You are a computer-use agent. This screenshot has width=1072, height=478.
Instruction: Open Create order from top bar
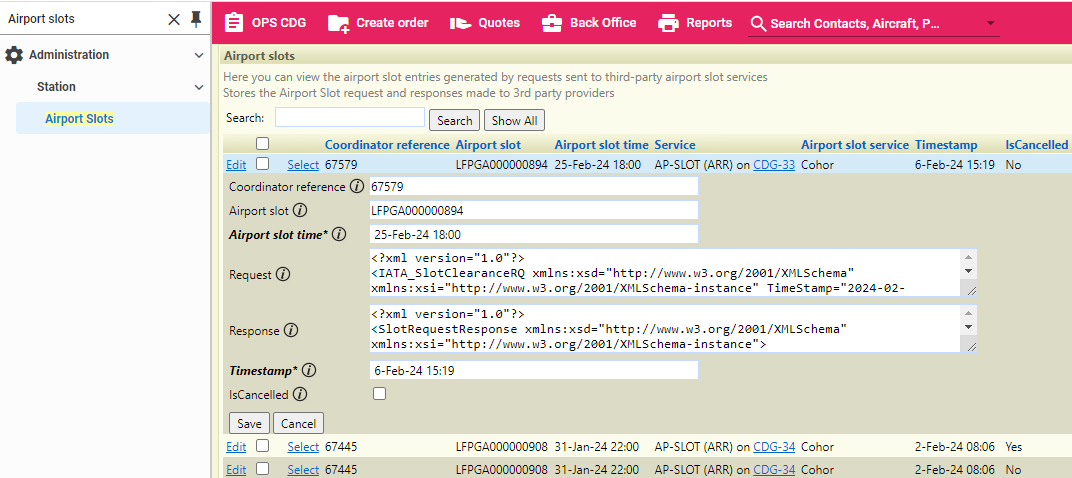378,23
